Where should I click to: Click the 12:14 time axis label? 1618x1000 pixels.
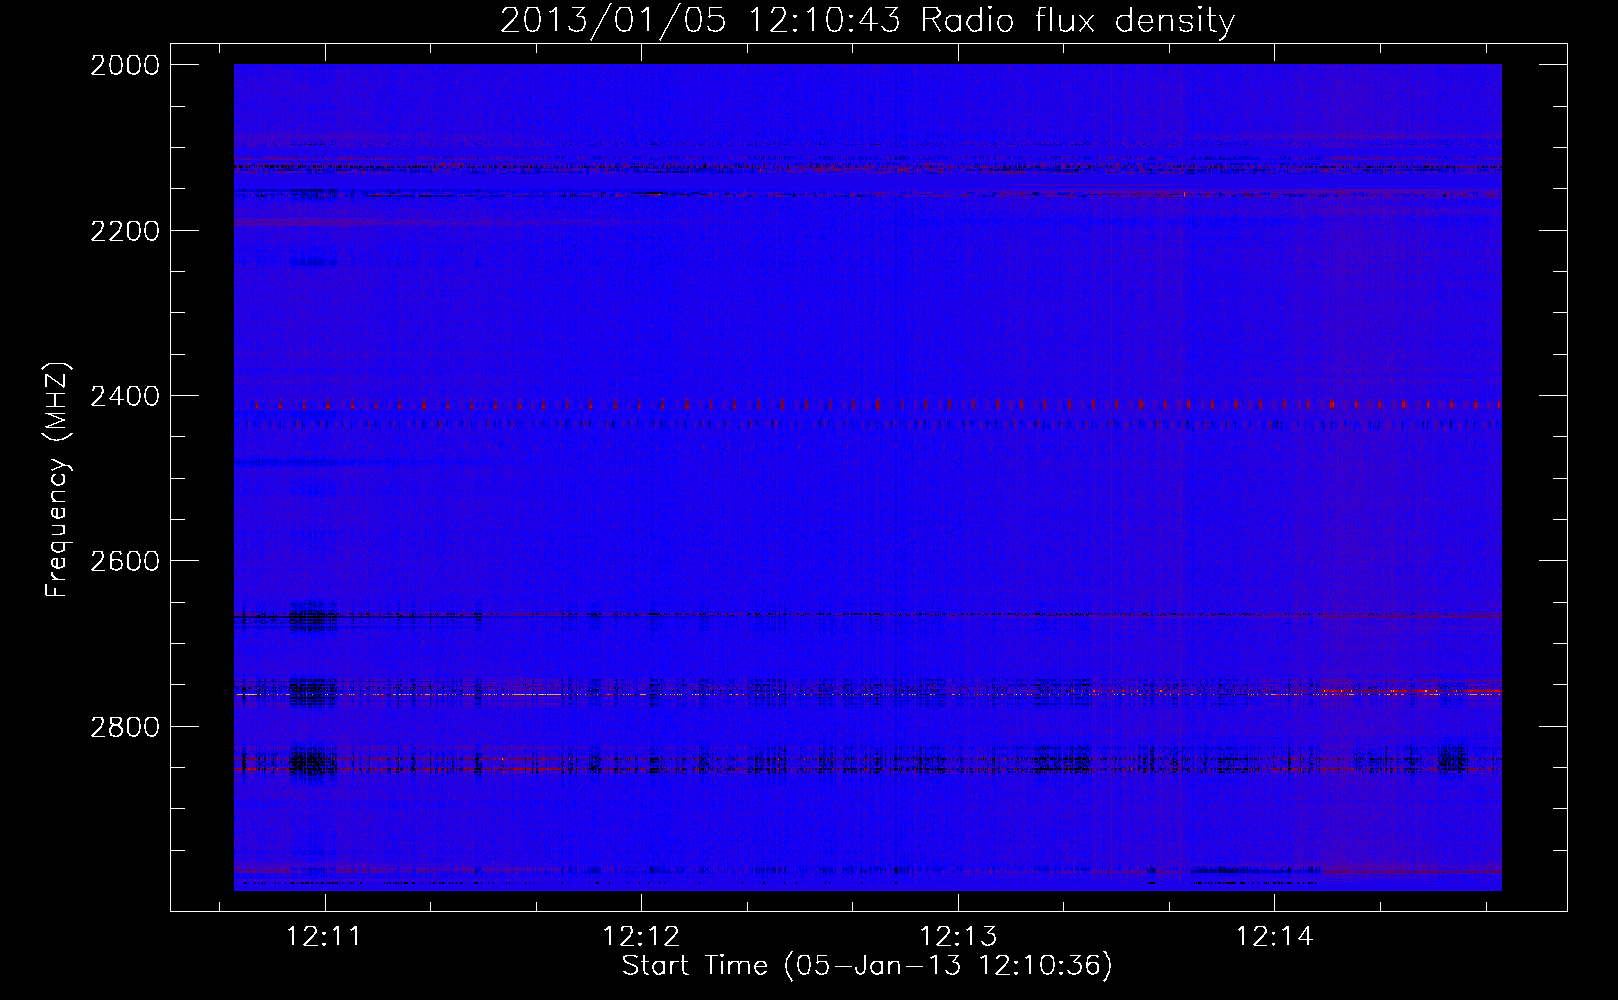tap(1275, 937)
